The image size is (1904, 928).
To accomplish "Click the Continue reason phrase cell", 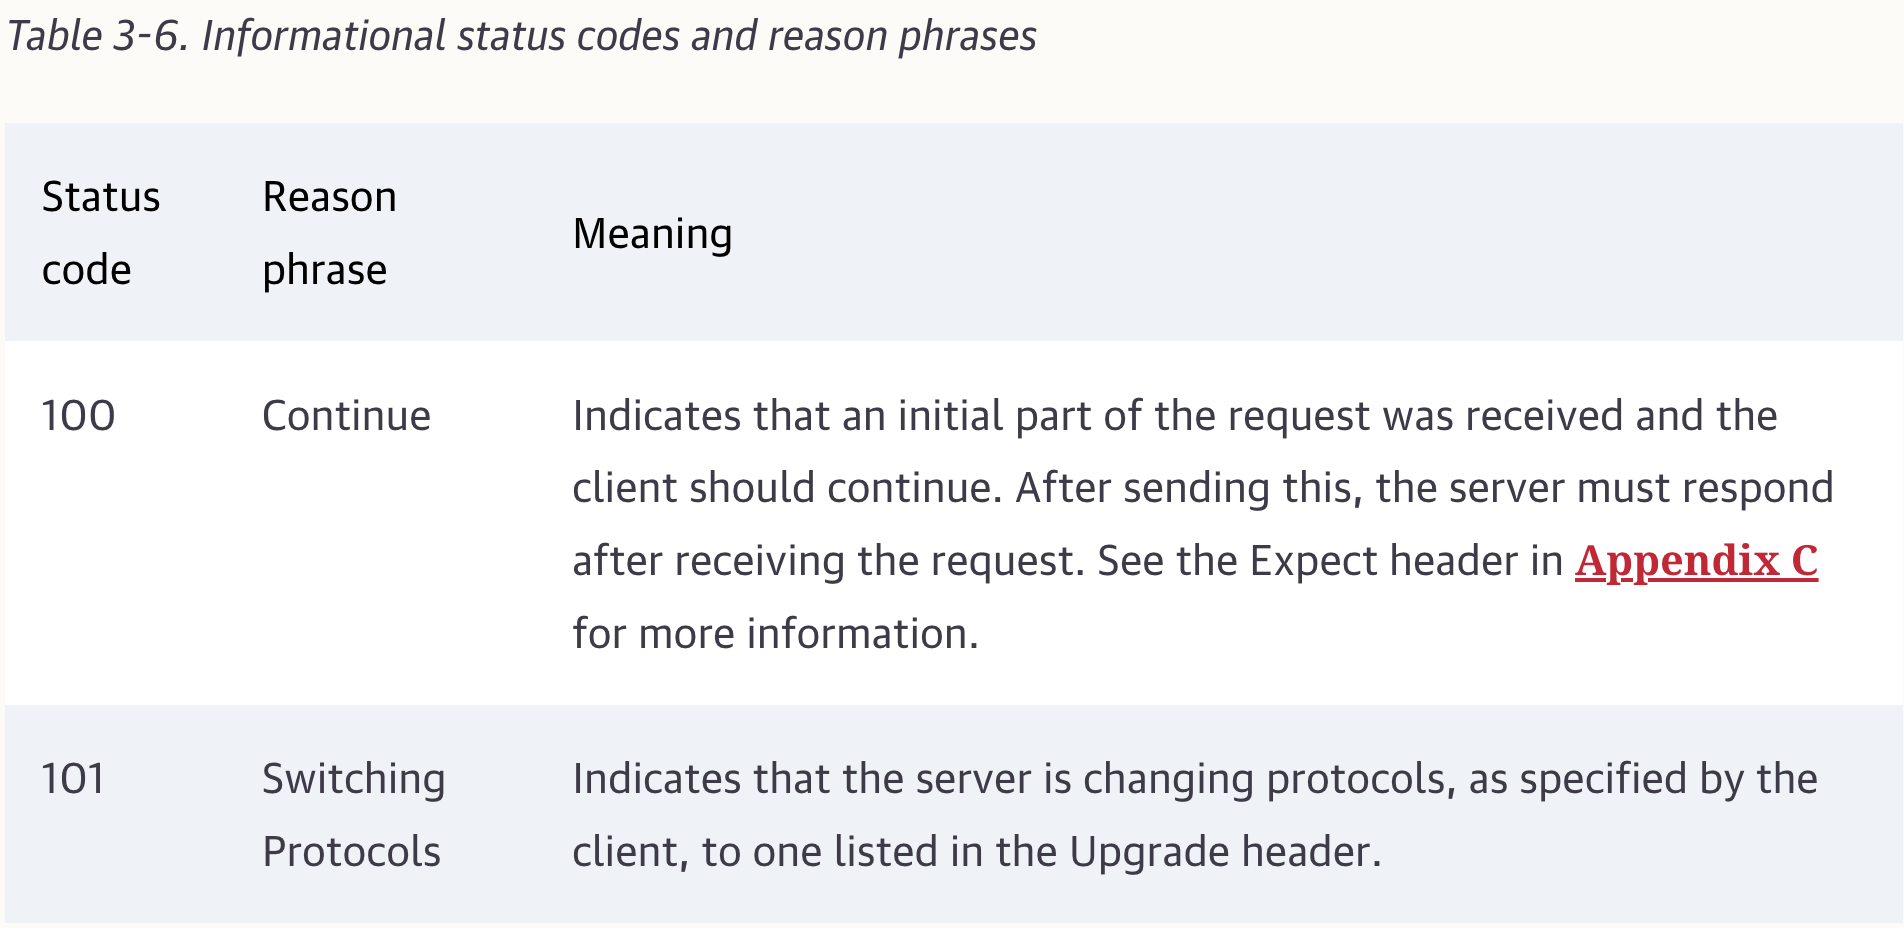I will (346, 416).
